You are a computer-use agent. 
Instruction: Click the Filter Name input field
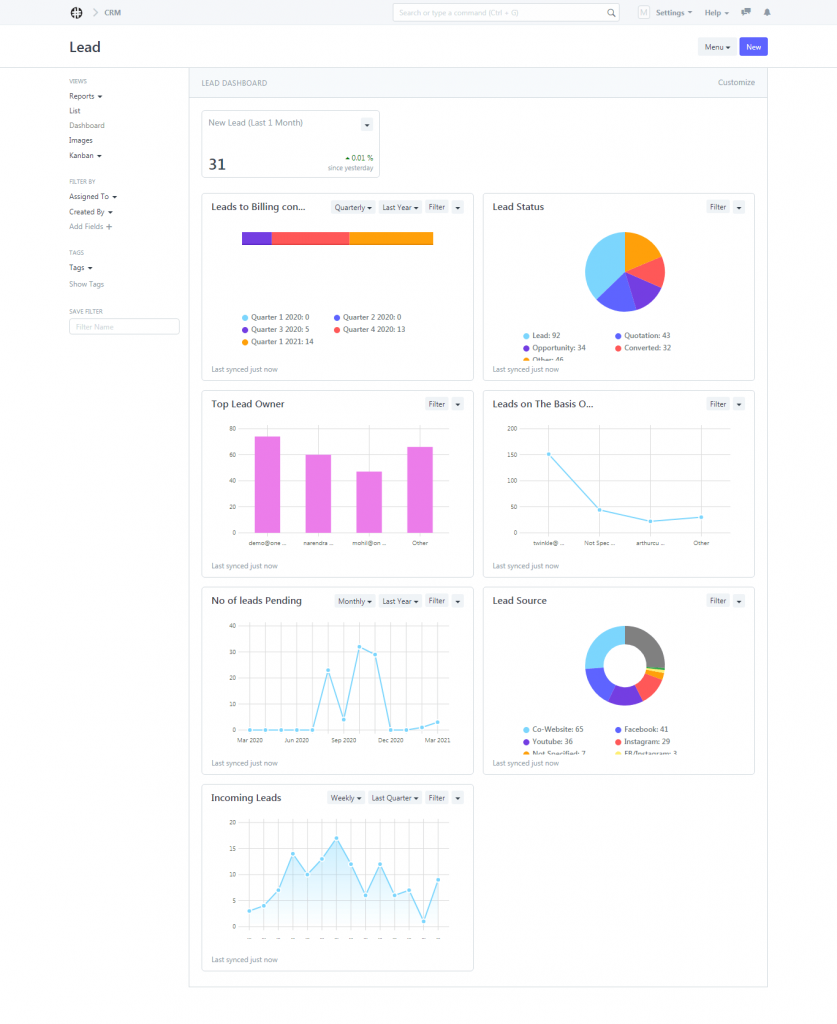click(124, 326)
